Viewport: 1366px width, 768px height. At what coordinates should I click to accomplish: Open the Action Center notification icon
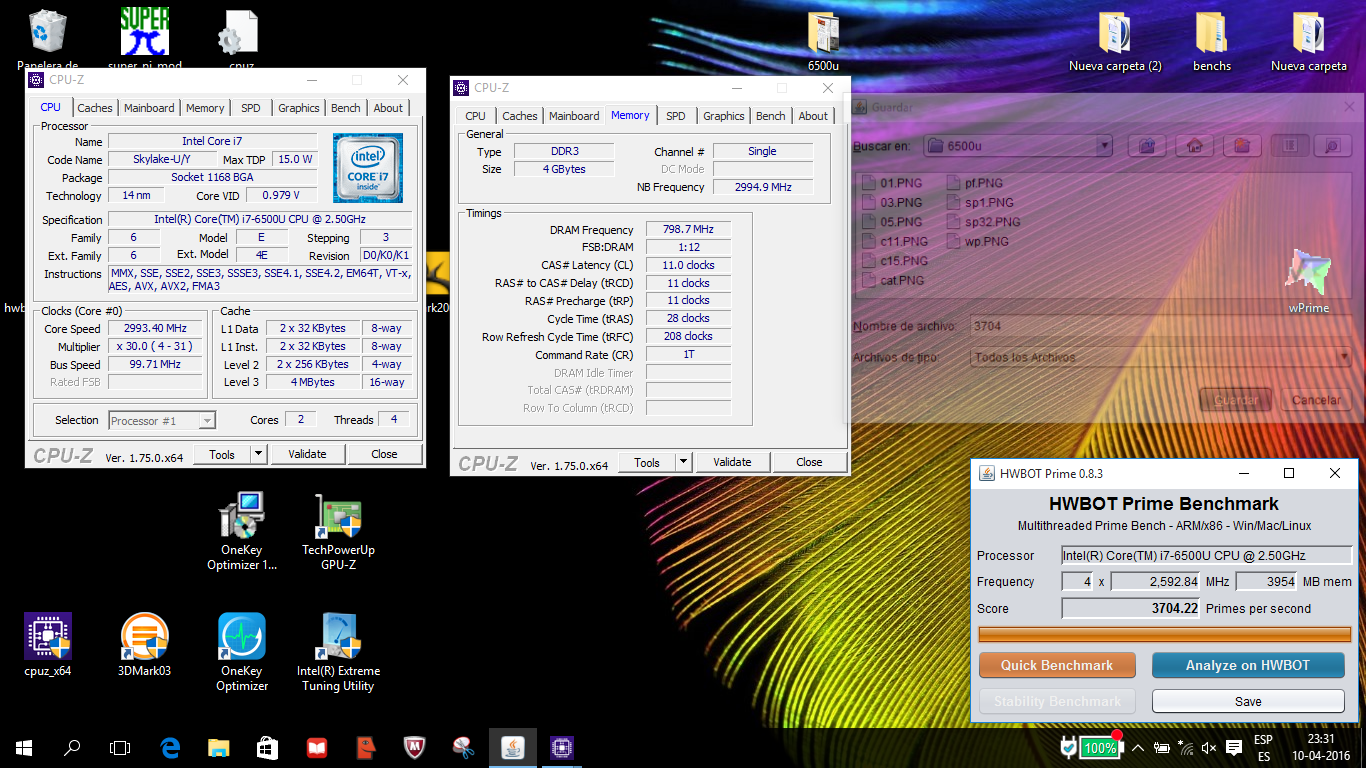point(1235,748)
